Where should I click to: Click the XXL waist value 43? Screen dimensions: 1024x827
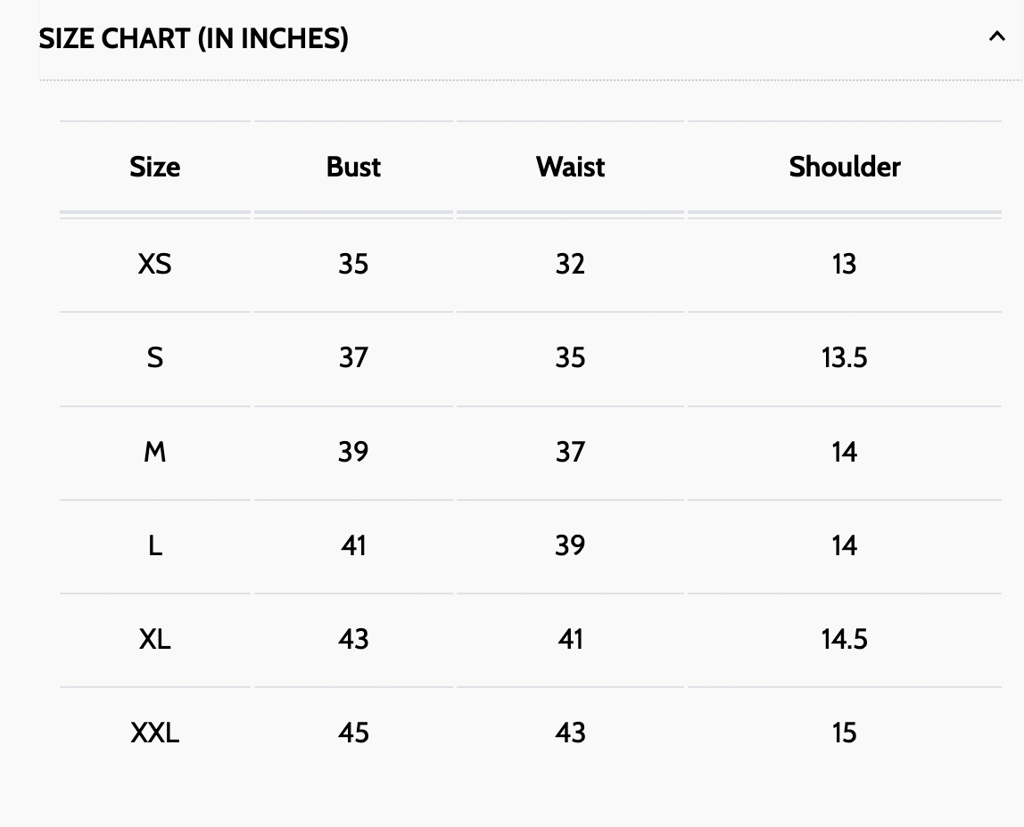coord(570,733)
